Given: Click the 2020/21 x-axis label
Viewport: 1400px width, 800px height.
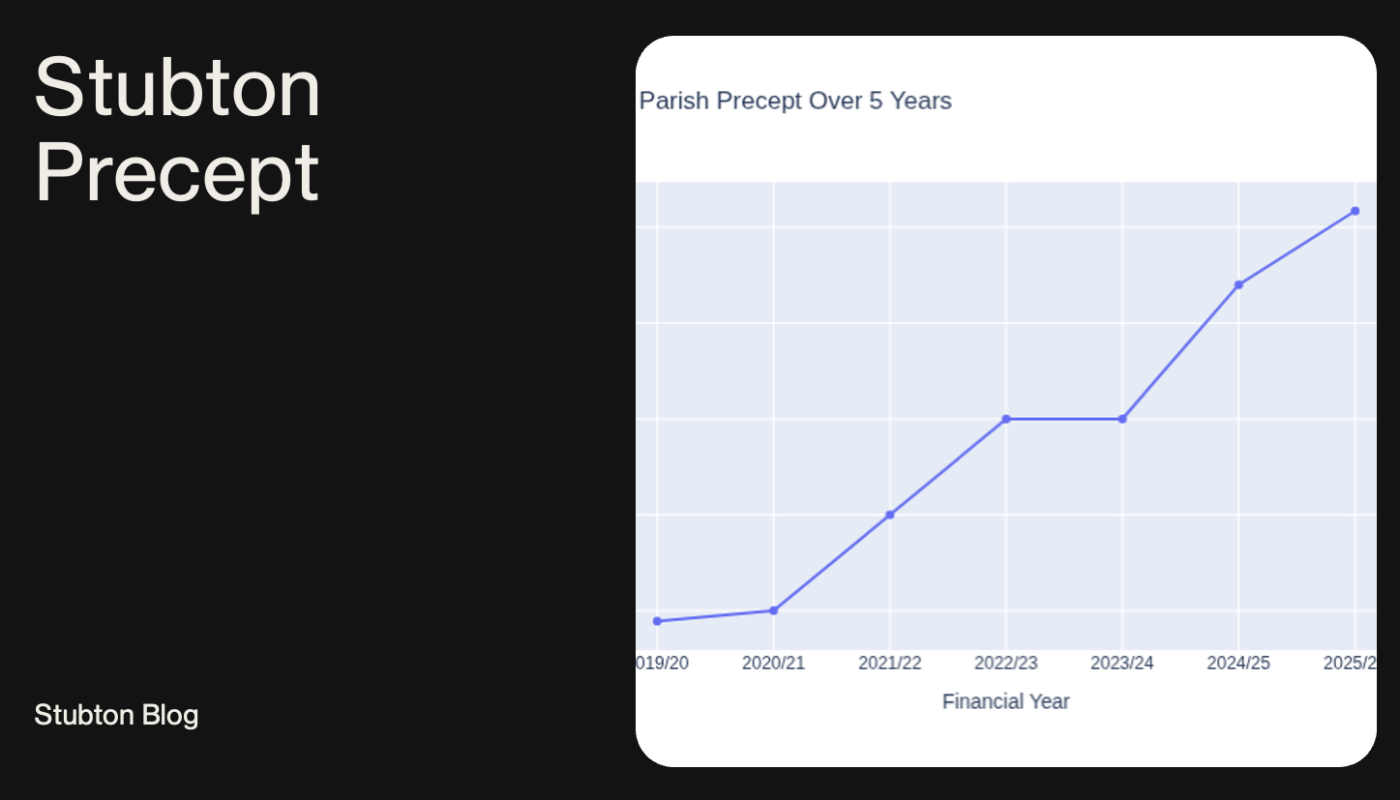Looking at the screenshot, I should click(773, 663).
